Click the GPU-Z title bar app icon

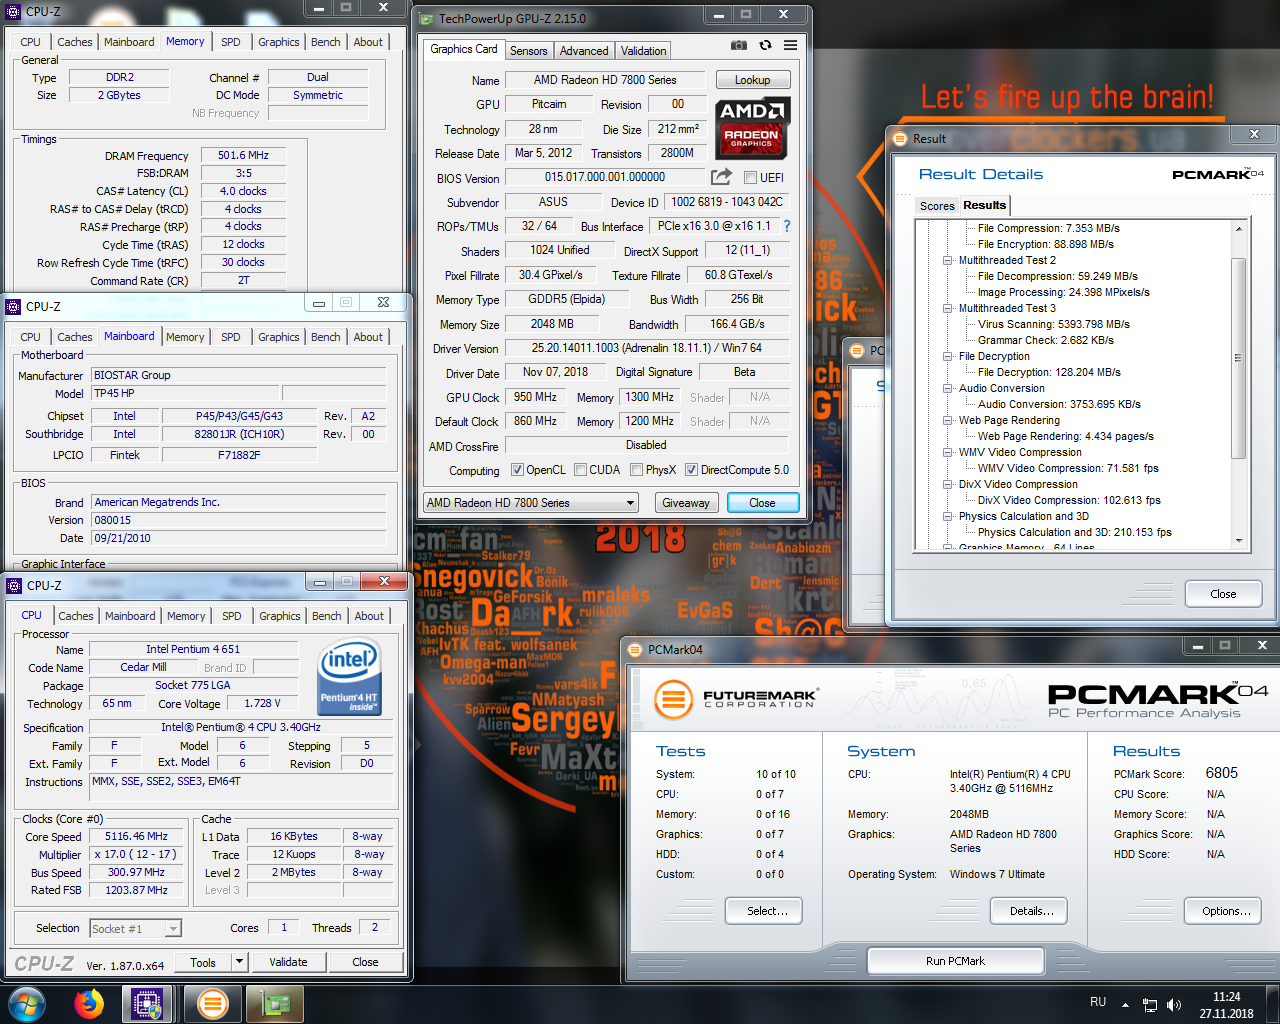pyautogui.click(x=426, y=18)
